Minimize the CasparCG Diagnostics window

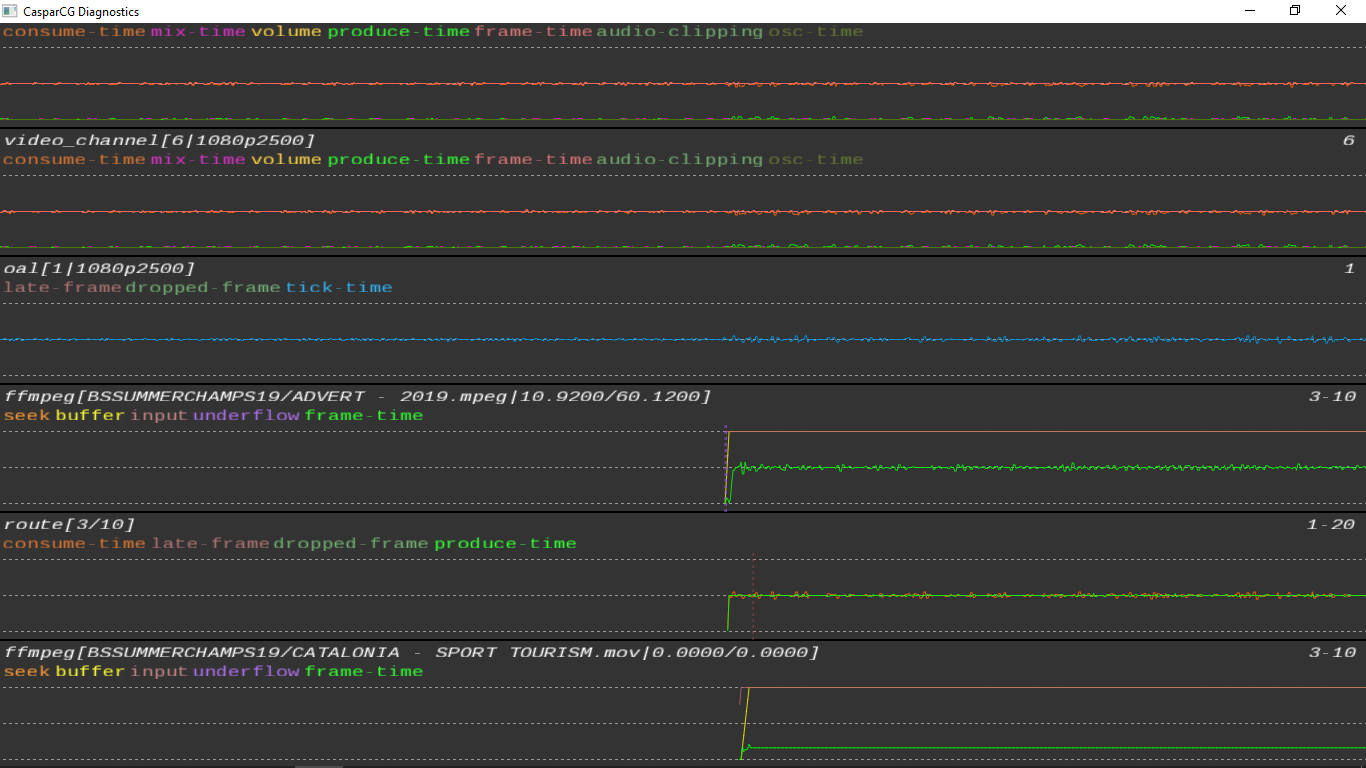pyautogui.click(x=1250, y=11)
